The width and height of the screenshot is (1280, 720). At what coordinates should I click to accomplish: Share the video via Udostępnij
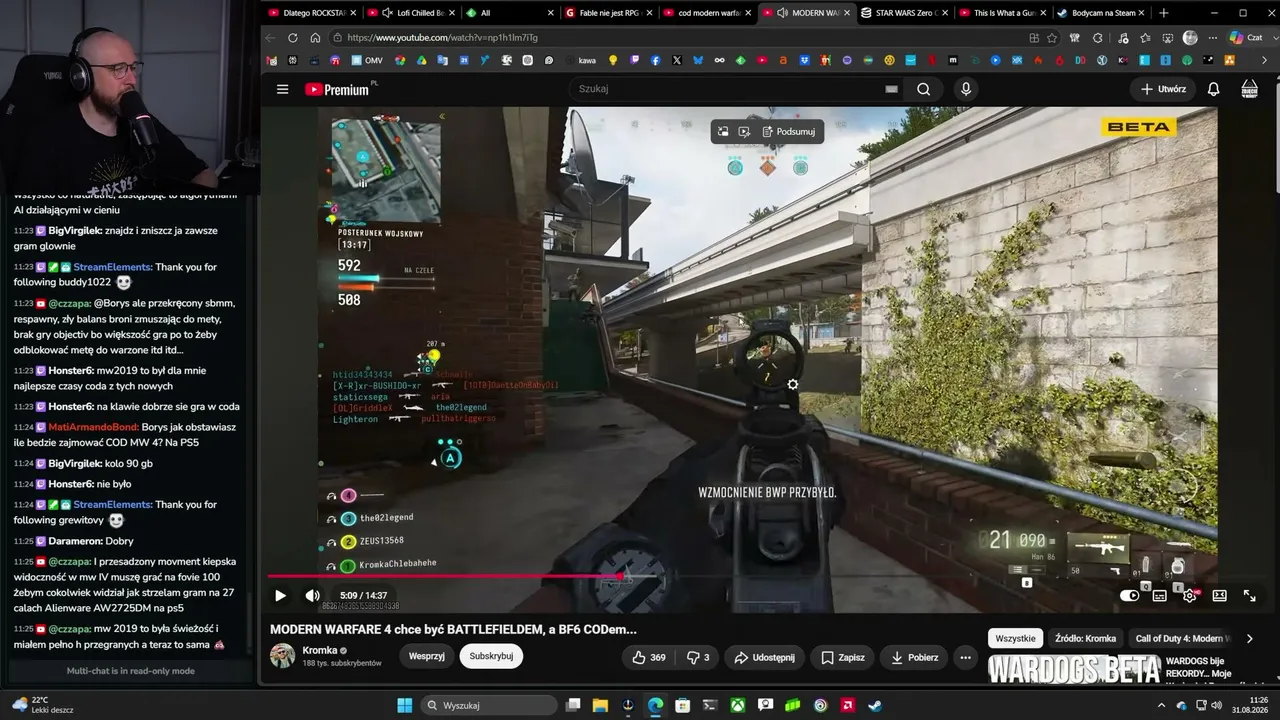coord(764,657)
